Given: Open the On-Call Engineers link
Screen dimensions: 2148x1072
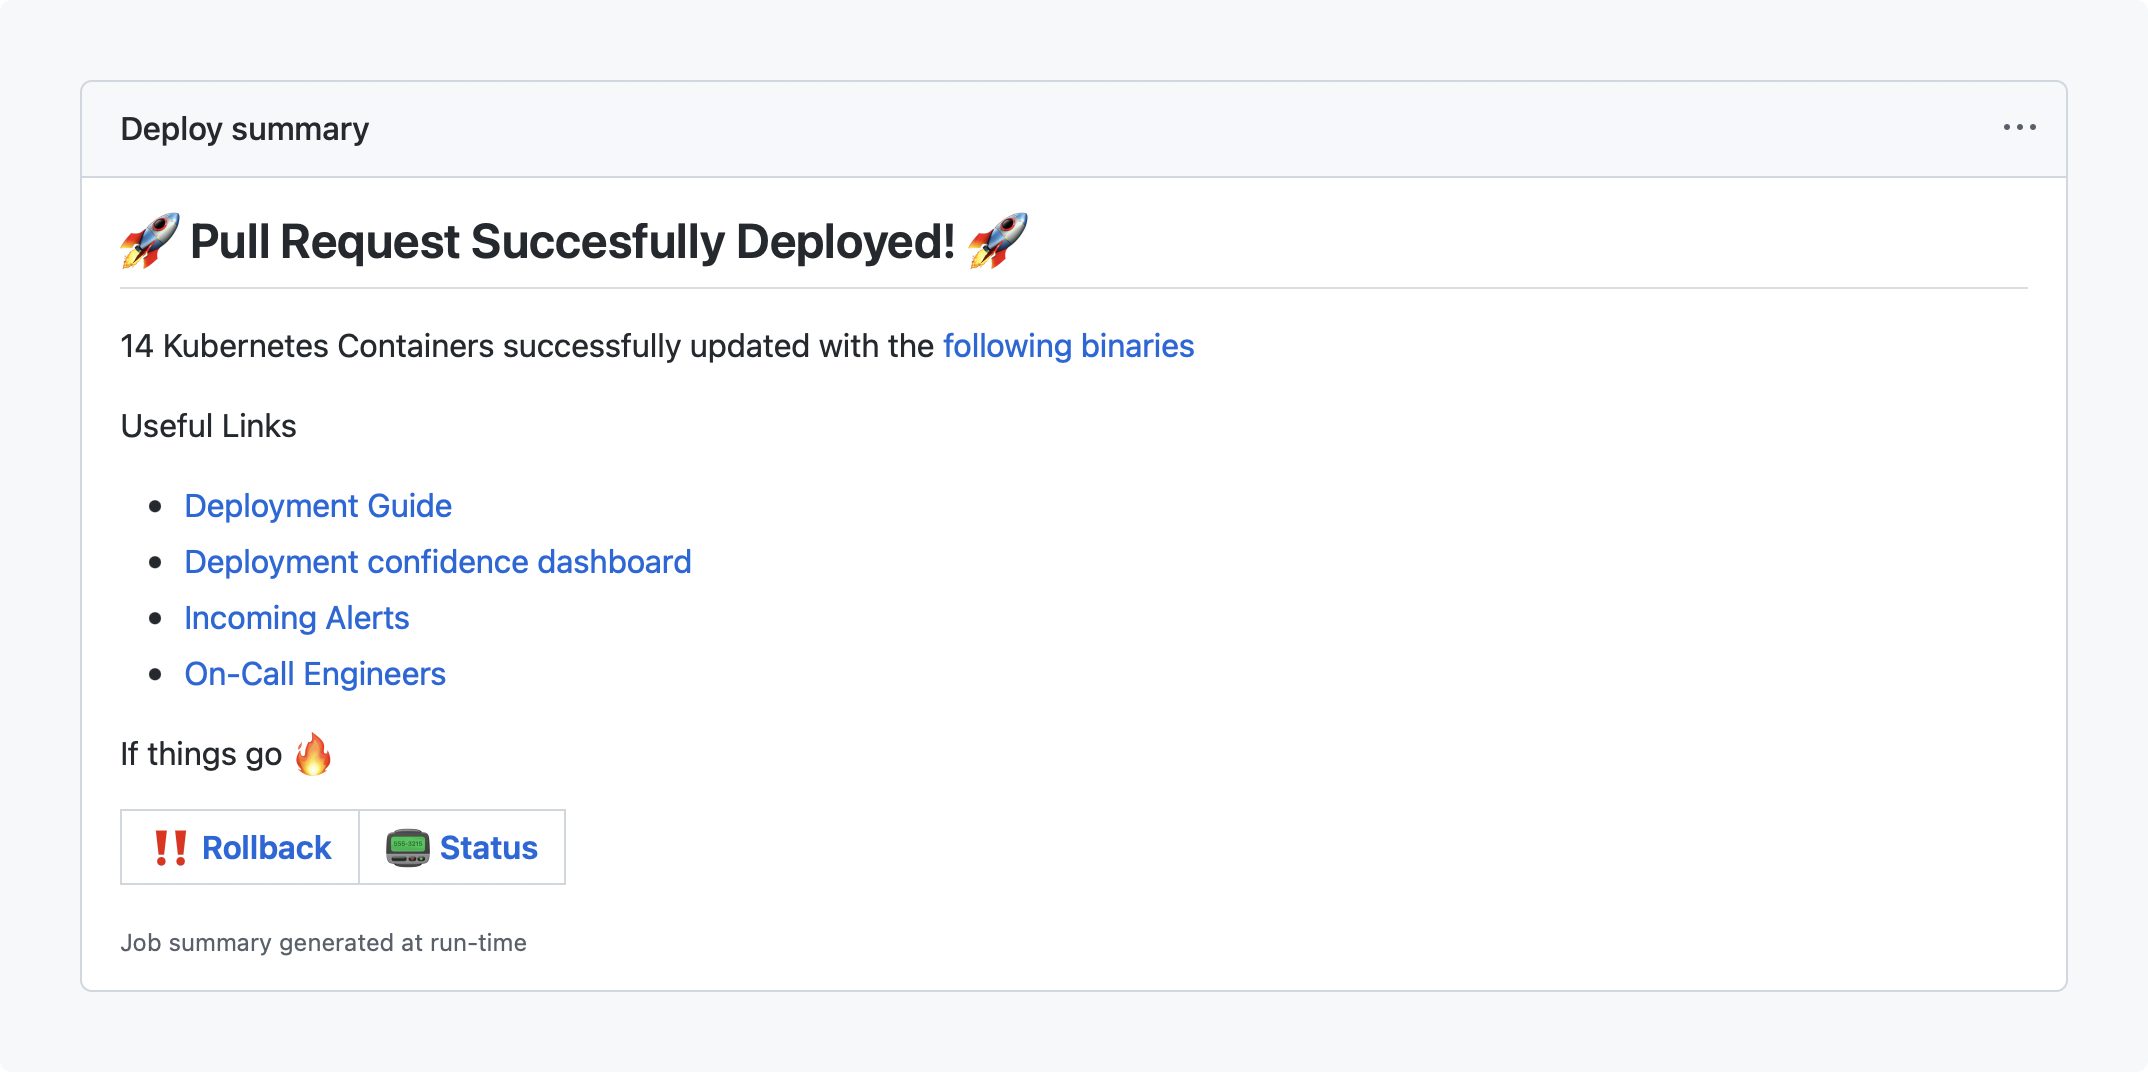Looking at the screenshot, I should click(315, 674).
